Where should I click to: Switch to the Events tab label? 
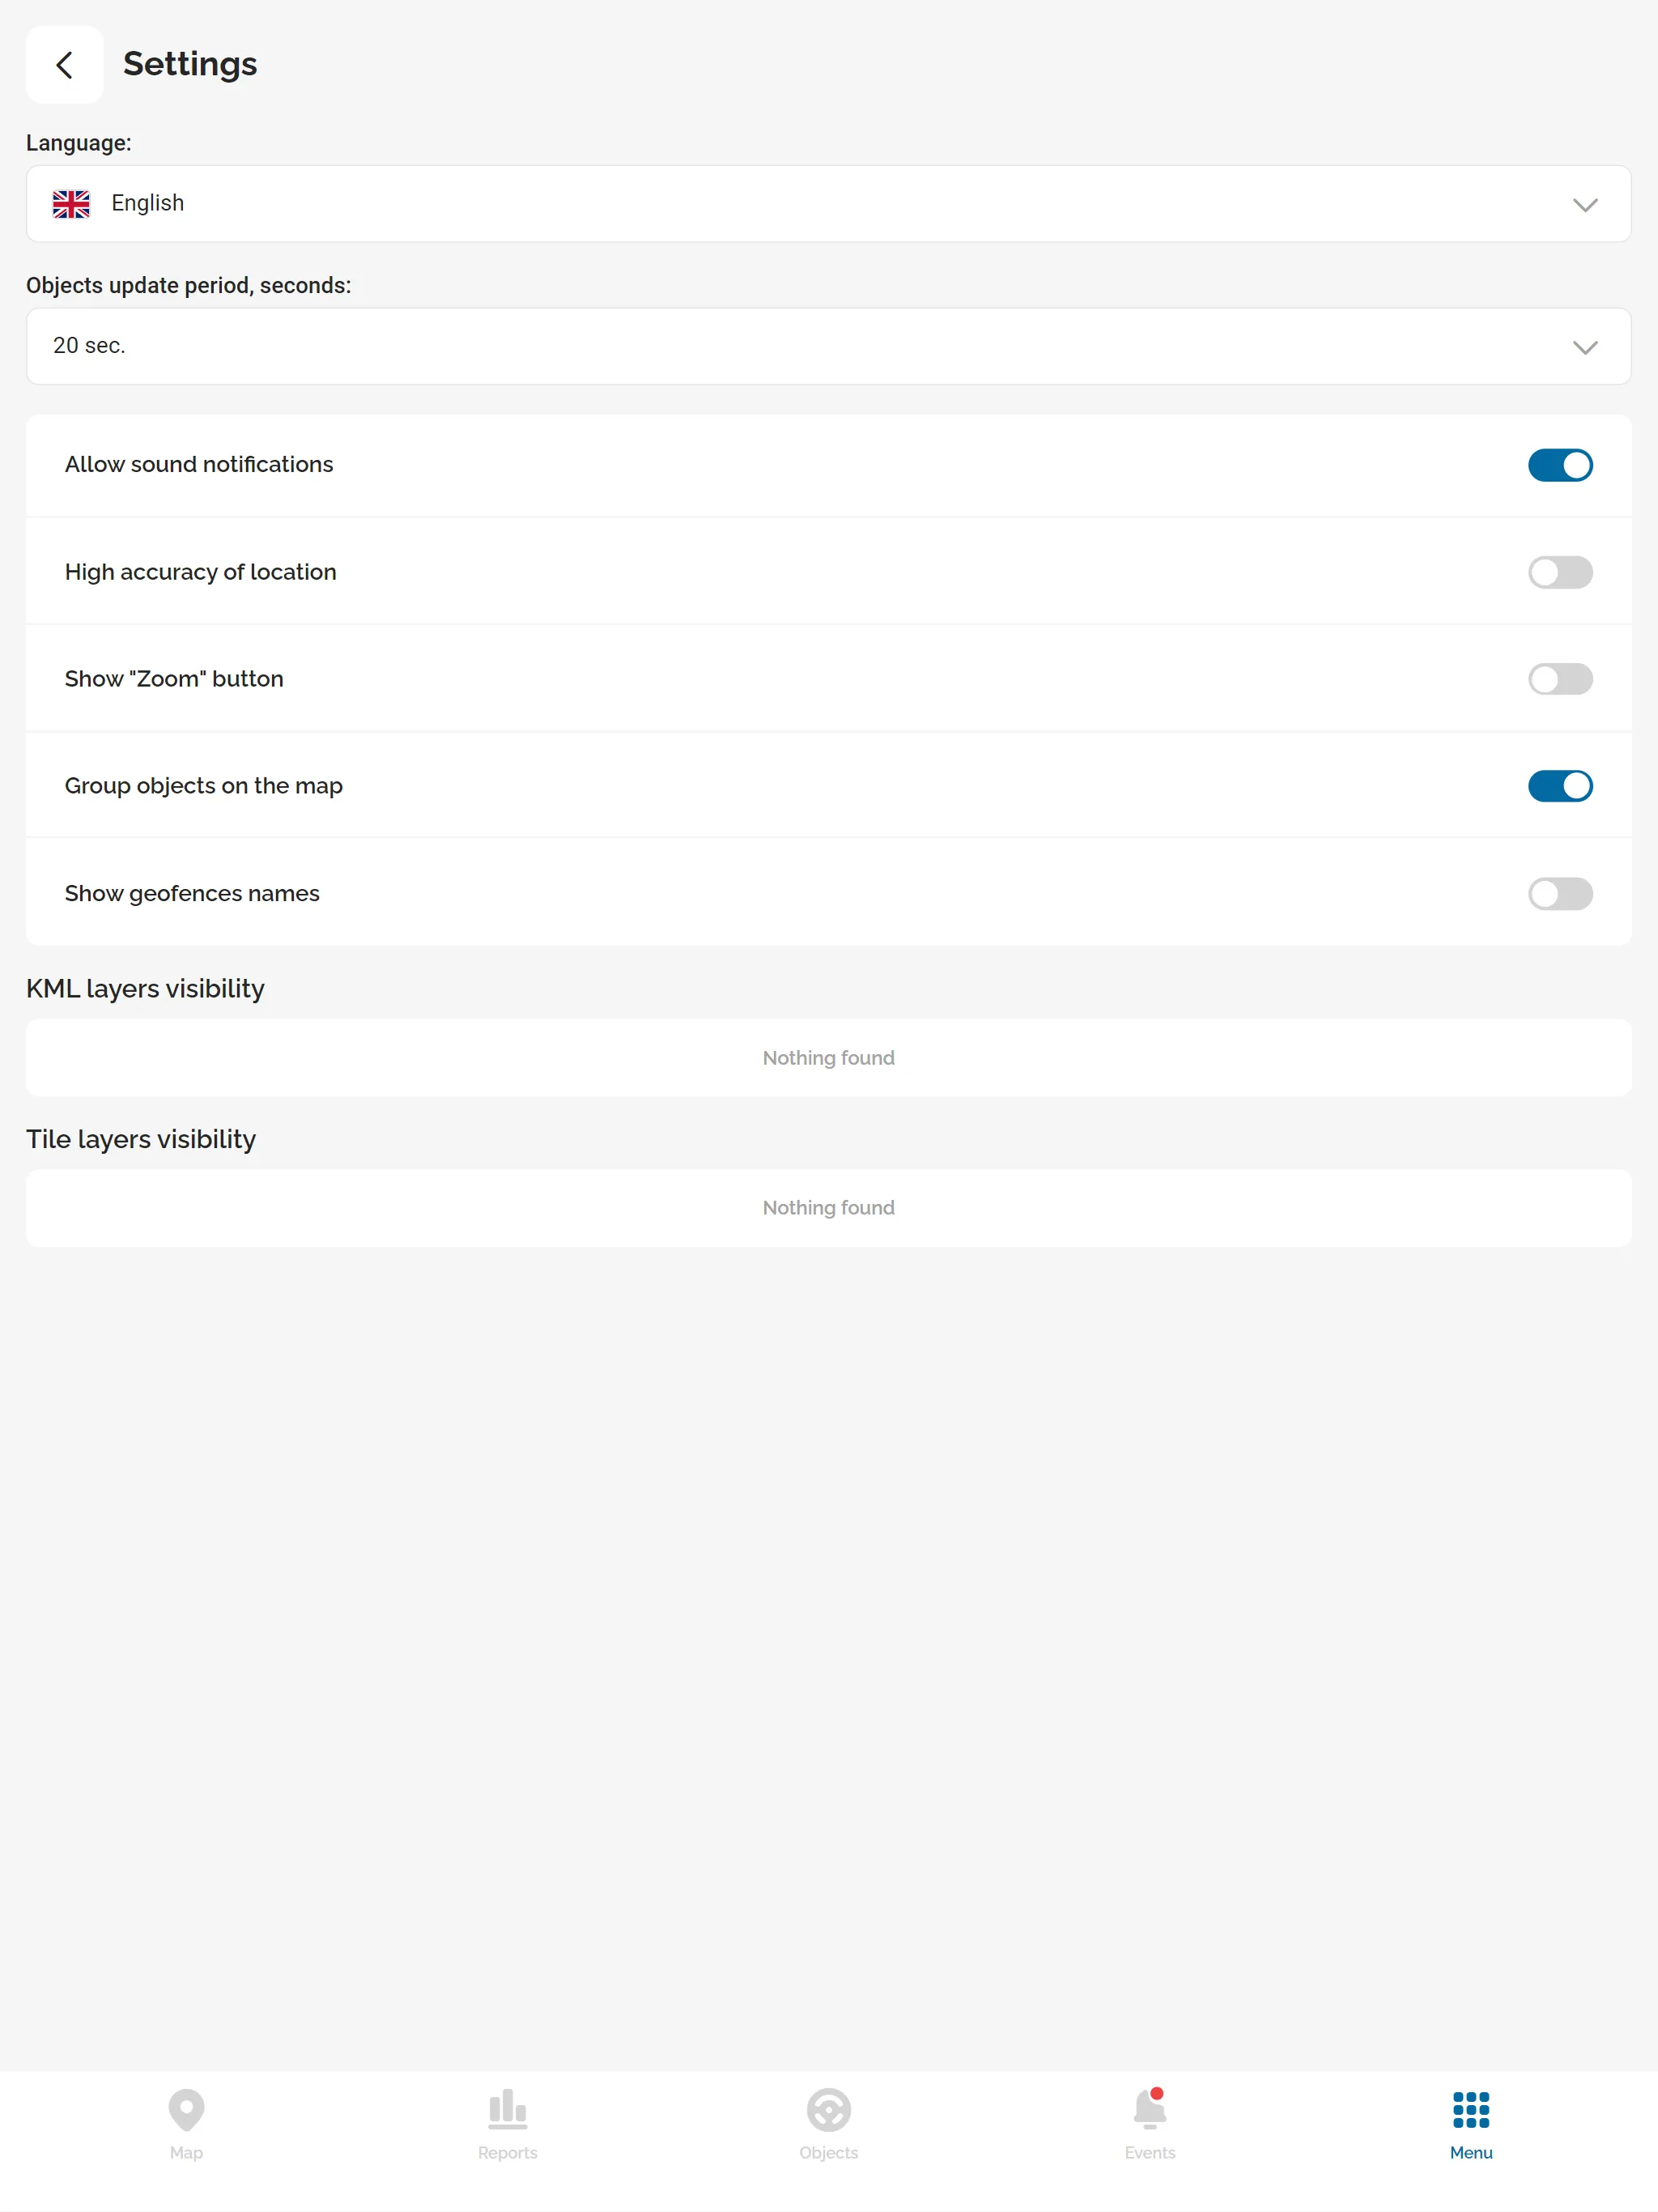click(1149, 2152)
